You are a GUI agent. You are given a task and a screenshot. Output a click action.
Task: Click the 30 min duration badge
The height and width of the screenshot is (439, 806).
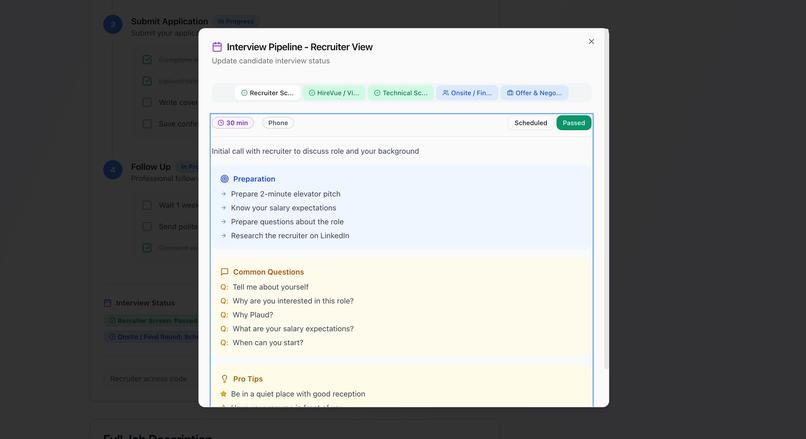[233, 123]
